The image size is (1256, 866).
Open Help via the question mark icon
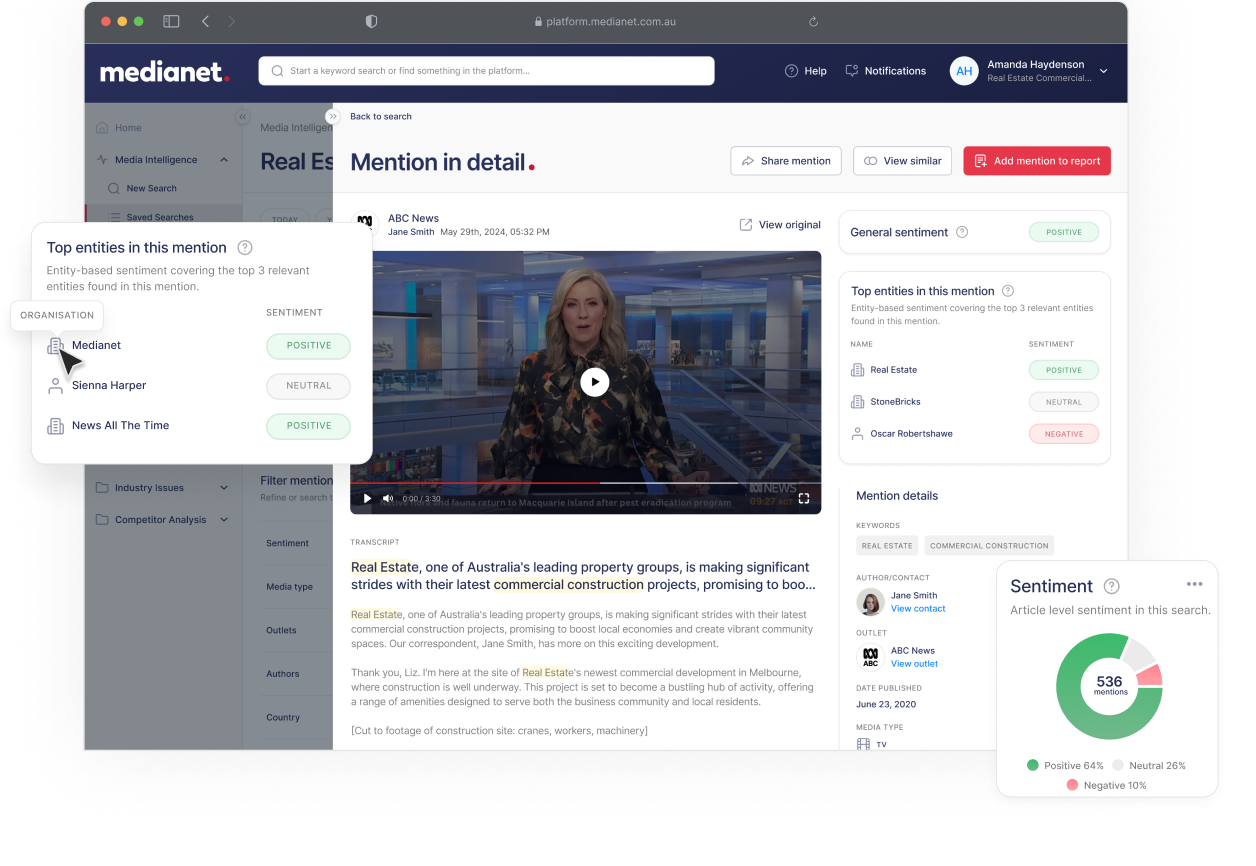pyautogui.click(x=789, y=71)
